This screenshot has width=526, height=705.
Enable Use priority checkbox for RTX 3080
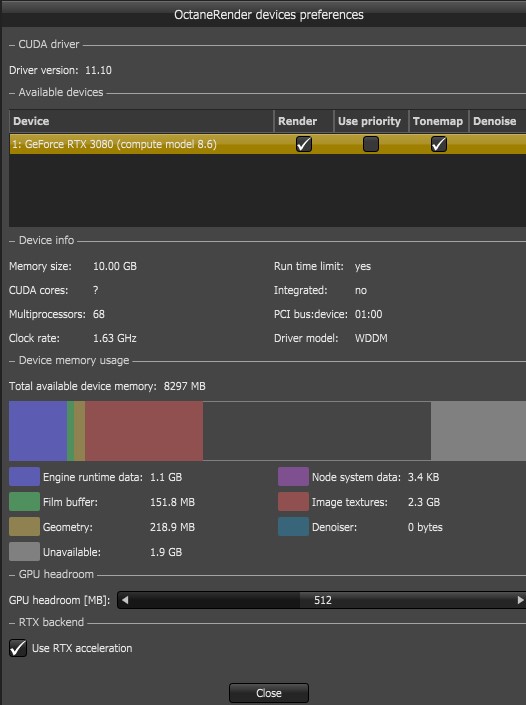coord(371,144)
